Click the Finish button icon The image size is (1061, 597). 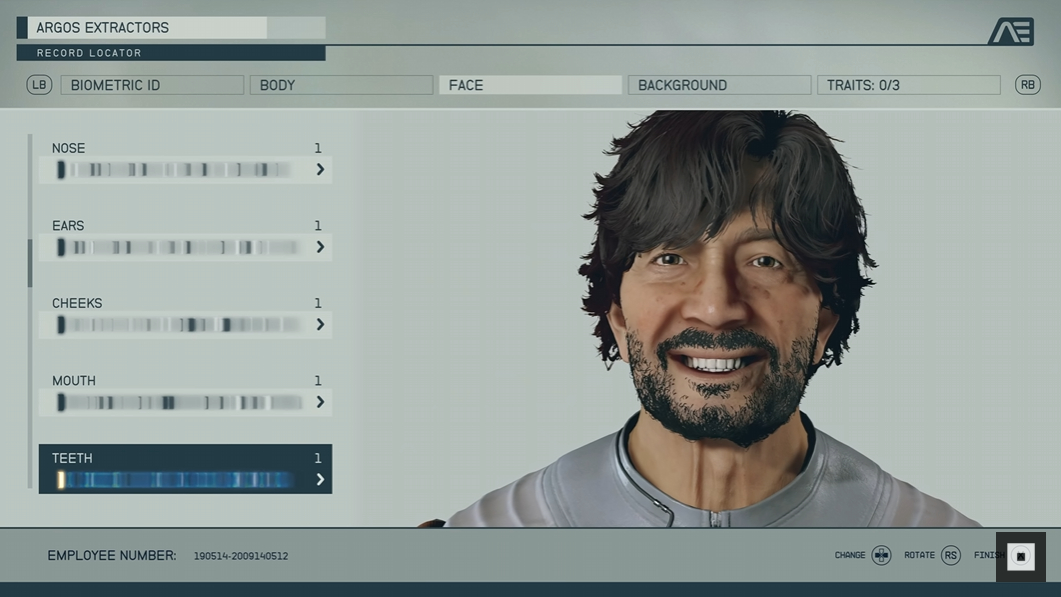[x=1020, y=556]
